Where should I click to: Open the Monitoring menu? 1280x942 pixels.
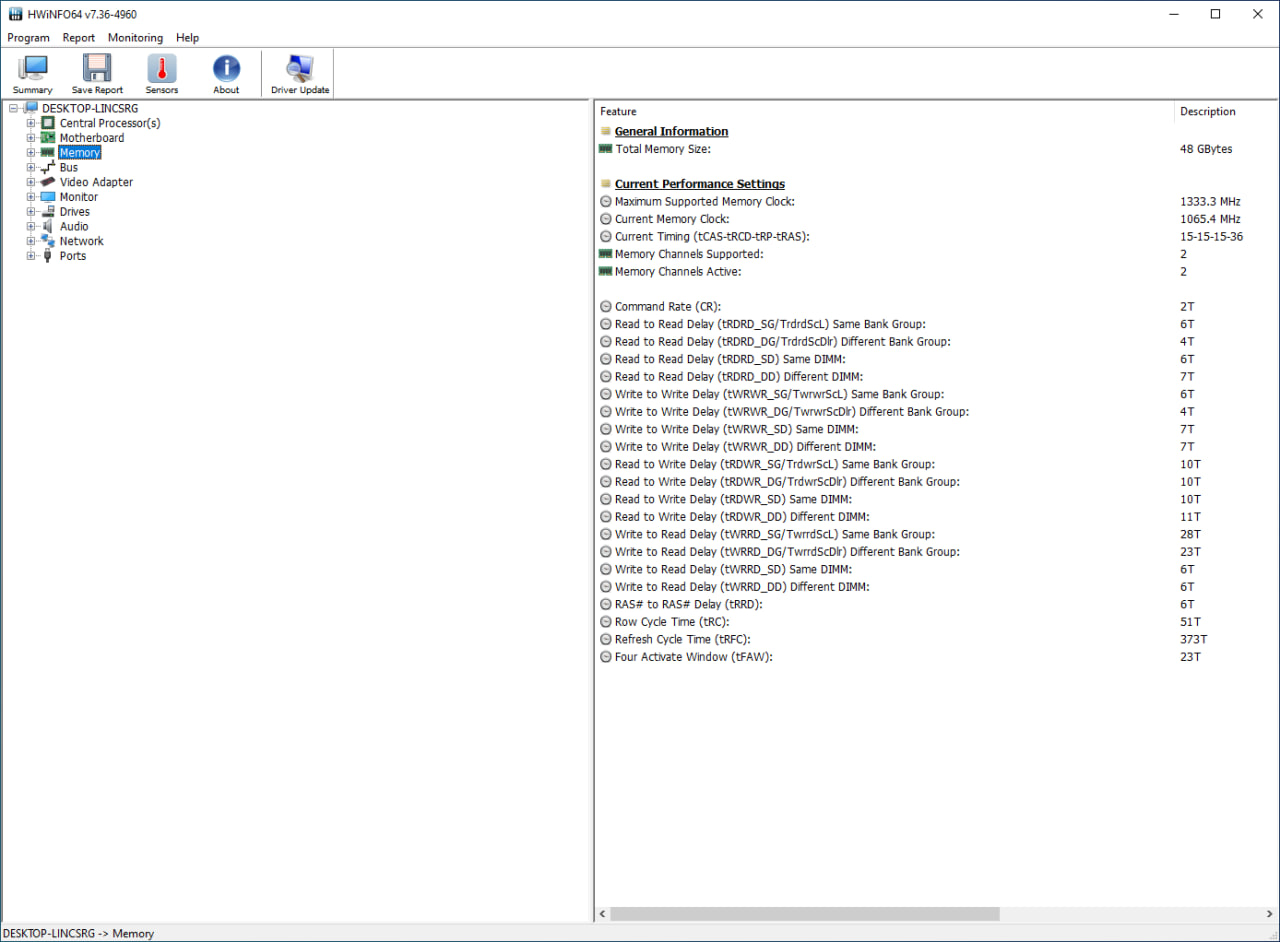tap(135, 38)
